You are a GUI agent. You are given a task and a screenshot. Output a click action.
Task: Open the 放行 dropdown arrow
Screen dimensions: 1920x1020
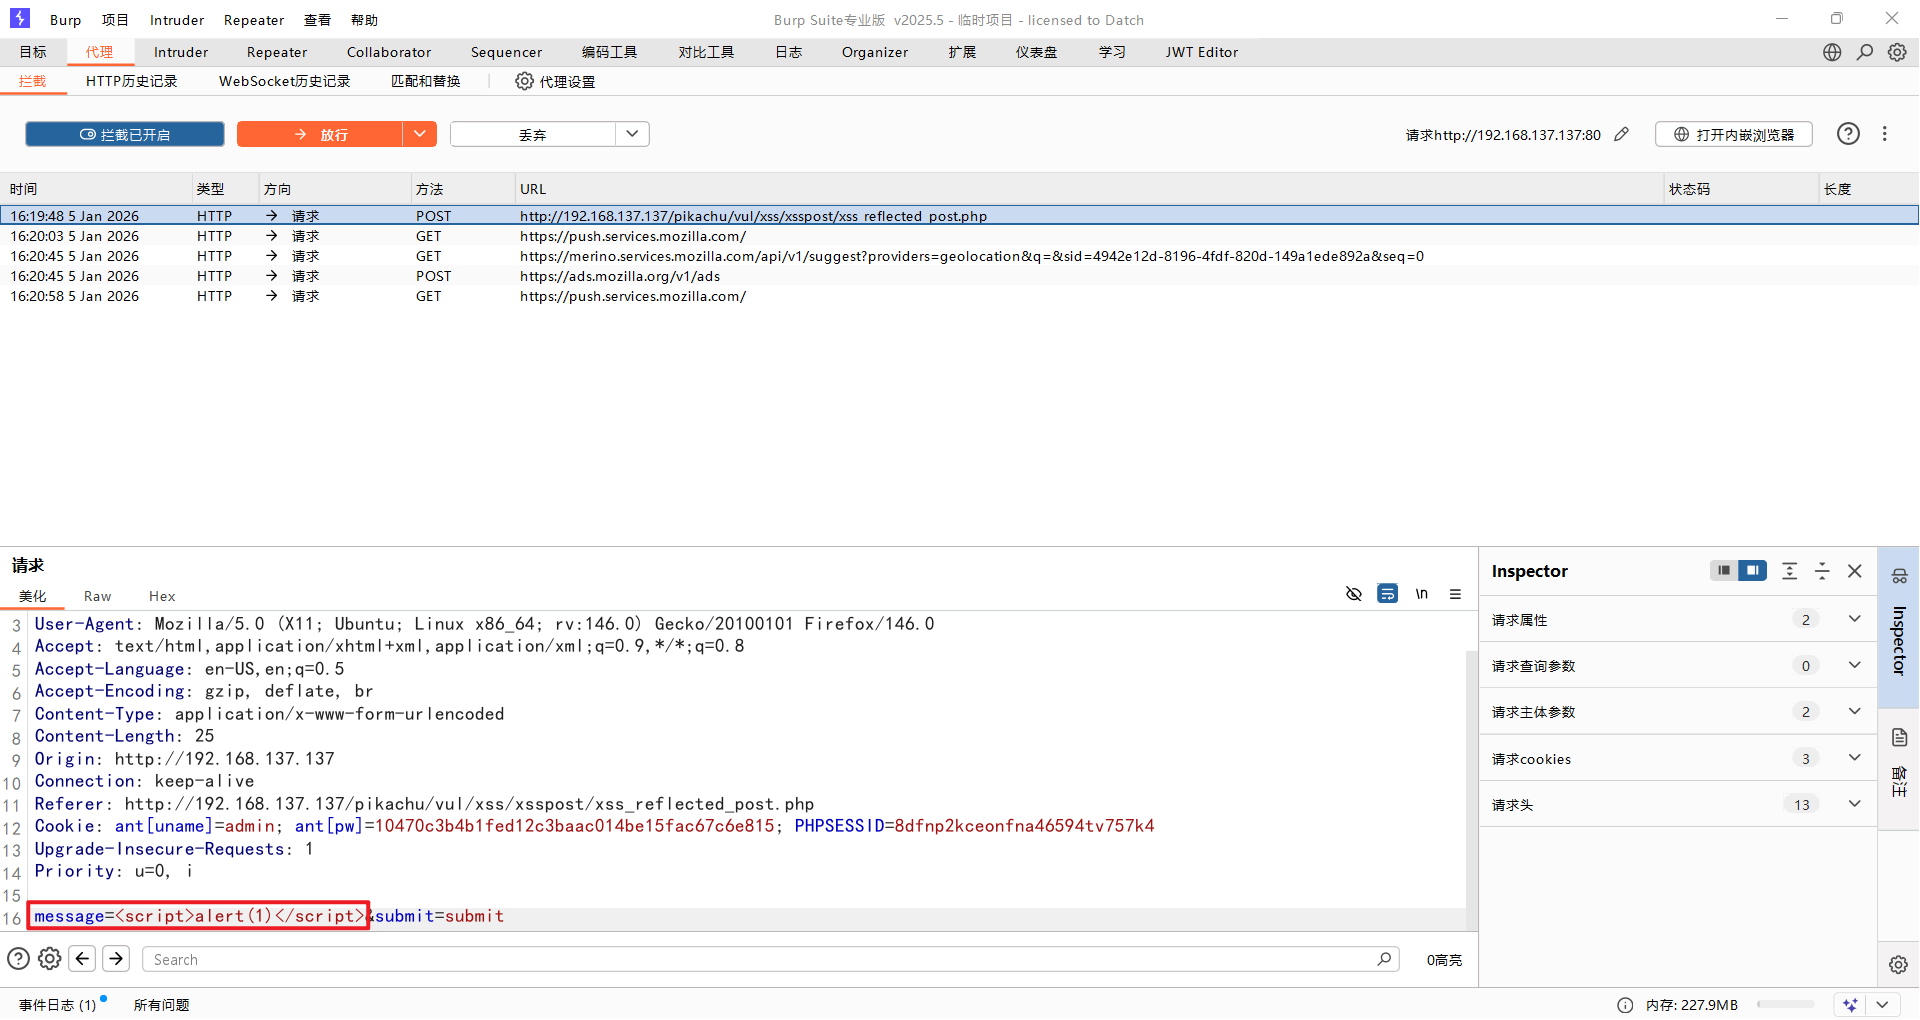420,134
